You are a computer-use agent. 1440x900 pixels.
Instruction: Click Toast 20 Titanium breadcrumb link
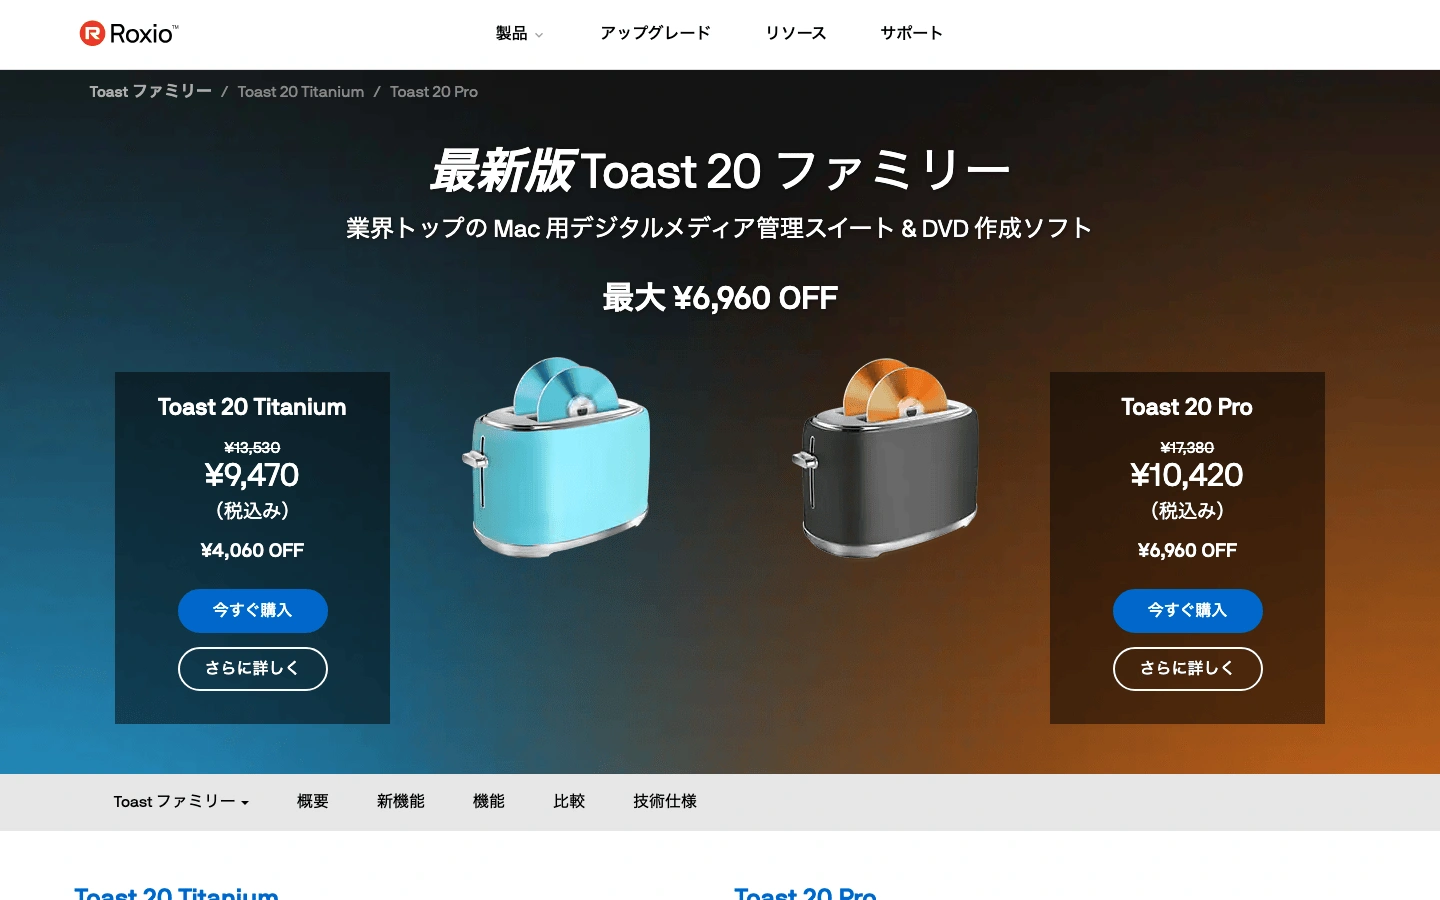coord(301,91)
